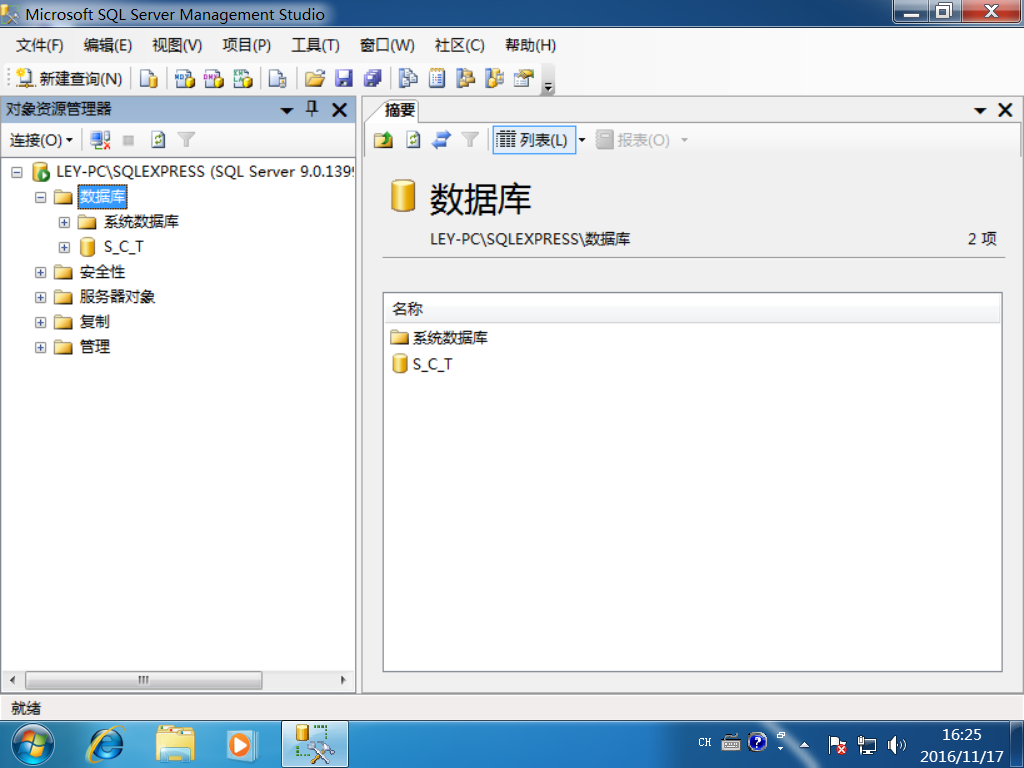Open the main toolbar overflow options arrow

tap(549, 86)
